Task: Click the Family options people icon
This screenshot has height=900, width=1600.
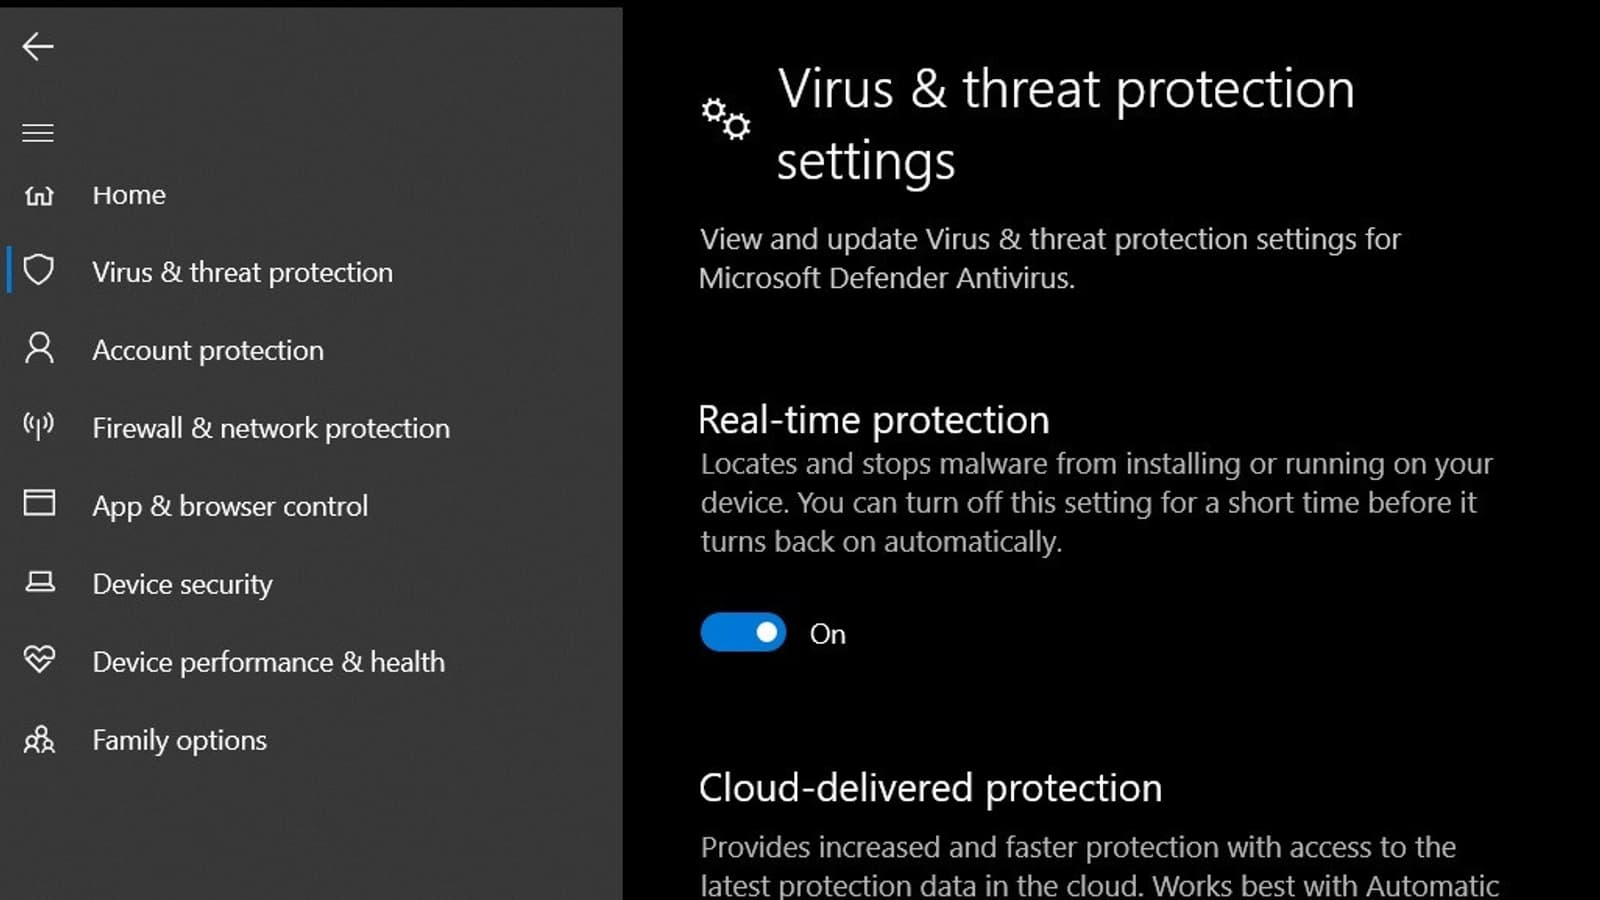Action: 39,740
